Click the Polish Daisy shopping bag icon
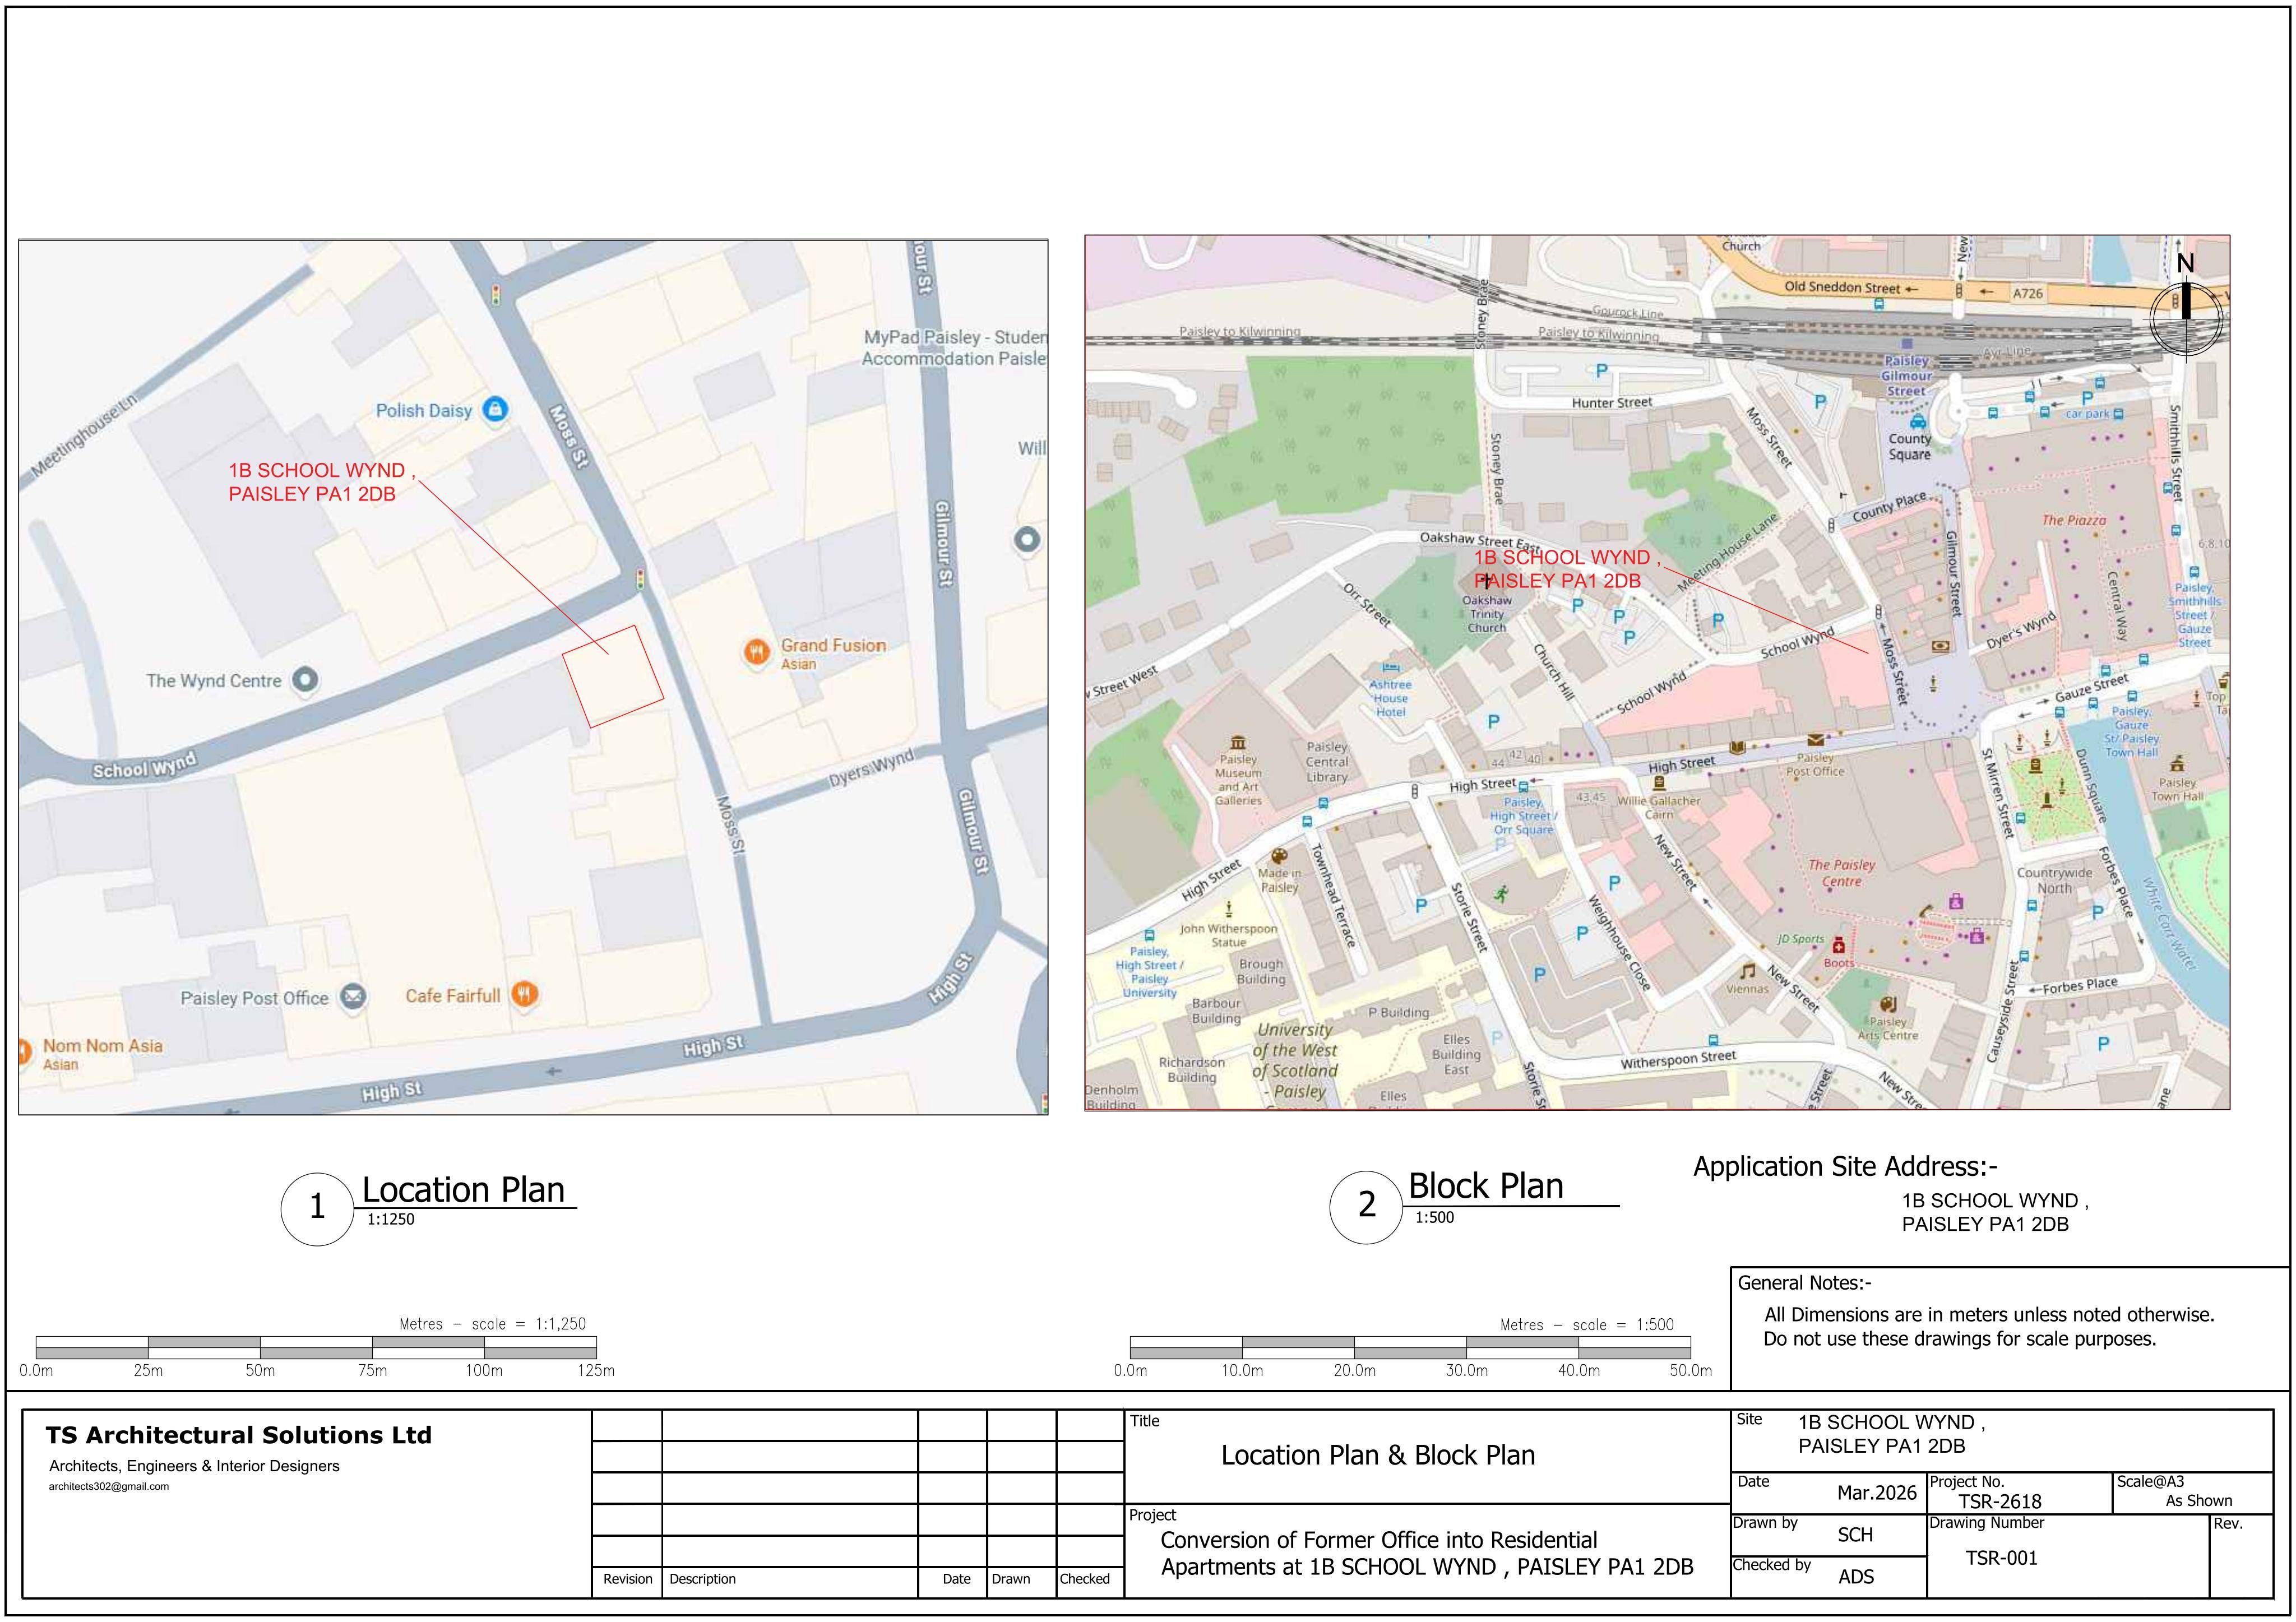The width and height of the screenshot is (2296, 1622). pyautogui.click(x=495, y=409)
